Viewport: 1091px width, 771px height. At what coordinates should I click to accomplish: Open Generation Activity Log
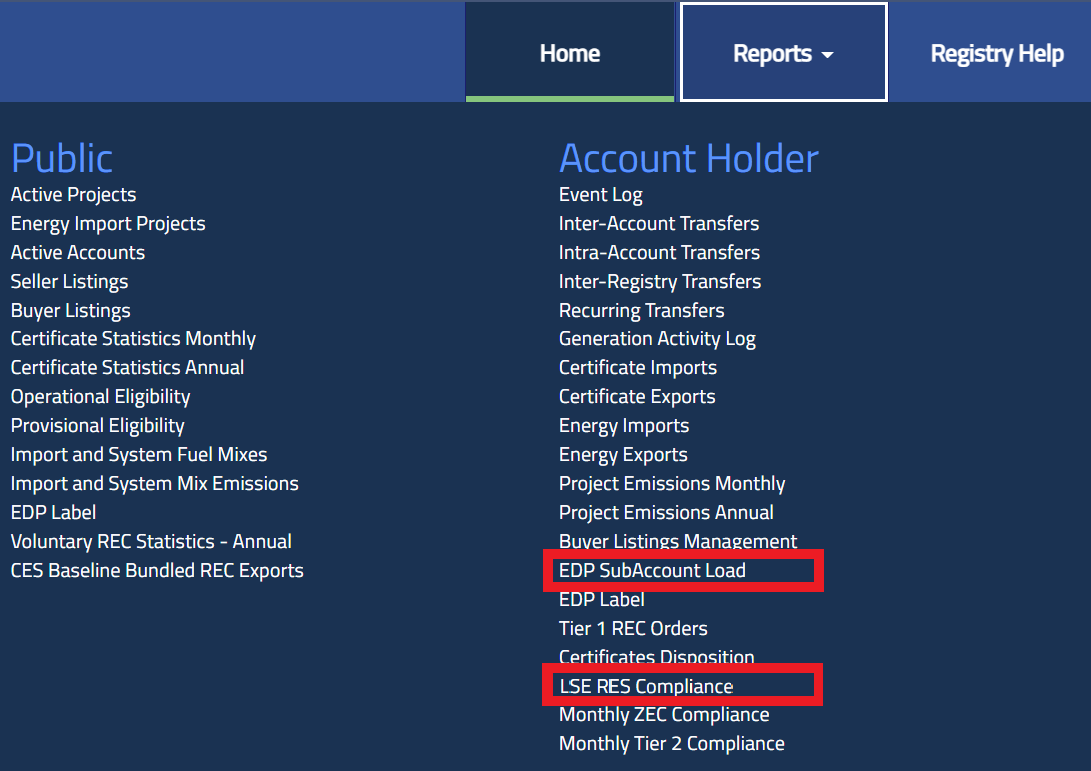pyautogui.click(x=657, y=339)
